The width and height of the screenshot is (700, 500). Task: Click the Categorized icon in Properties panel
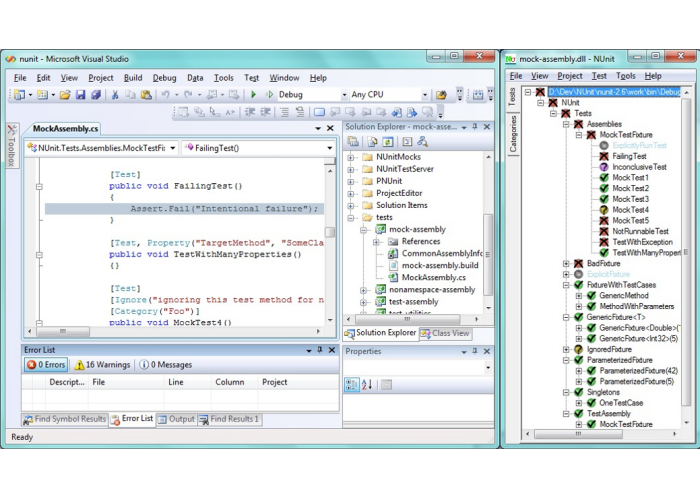pyautogui.click(x=352, y=385)
